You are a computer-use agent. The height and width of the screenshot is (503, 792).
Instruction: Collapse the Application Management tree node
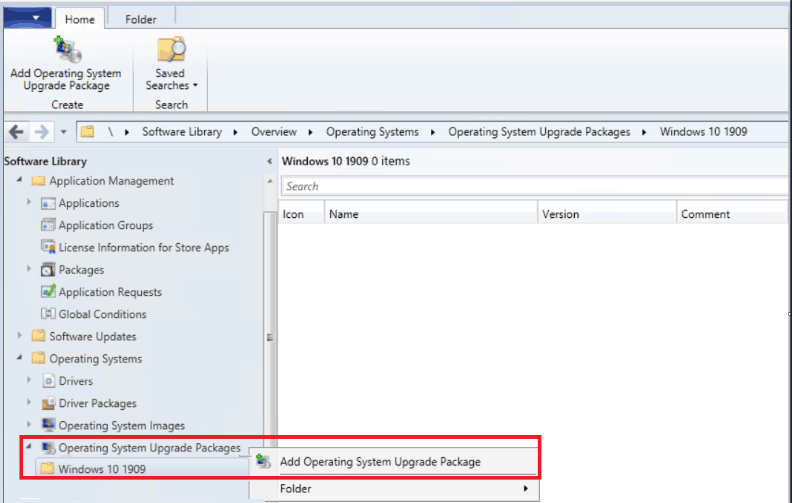[x=19, y=180]
